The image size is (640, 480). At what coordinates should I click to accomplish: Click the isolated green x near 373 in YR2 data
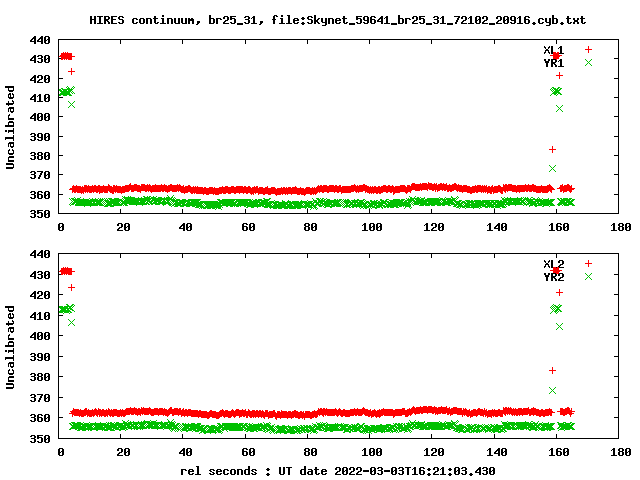pos(552,391)
